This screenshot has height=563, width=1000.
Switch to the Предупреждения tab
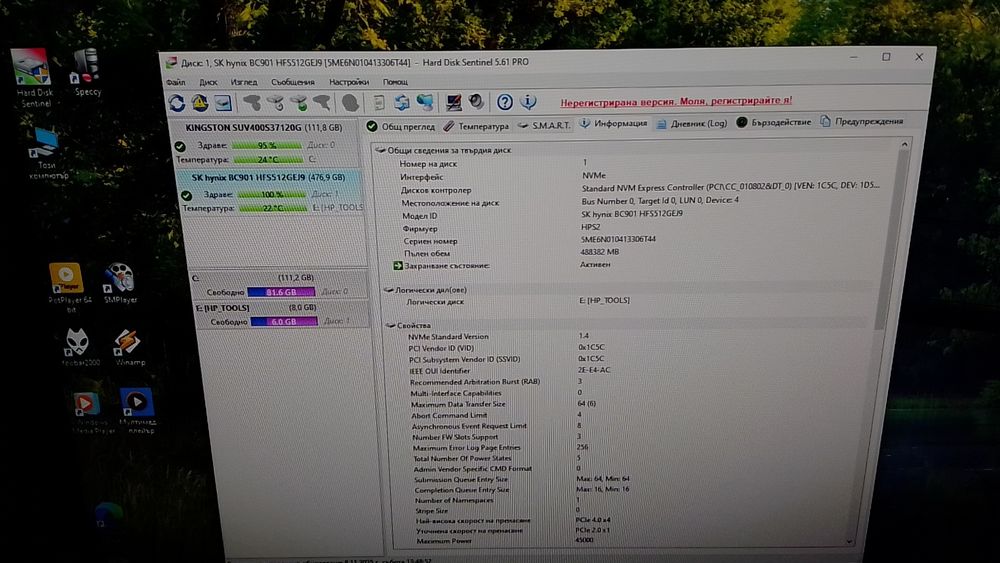click(862, 122)
